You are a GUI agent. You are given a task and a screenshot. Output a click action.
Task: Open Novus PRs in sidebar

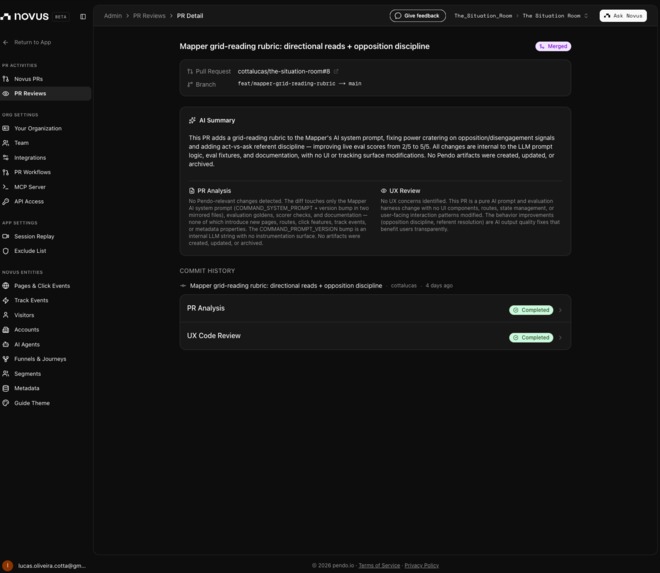point(28,79)
